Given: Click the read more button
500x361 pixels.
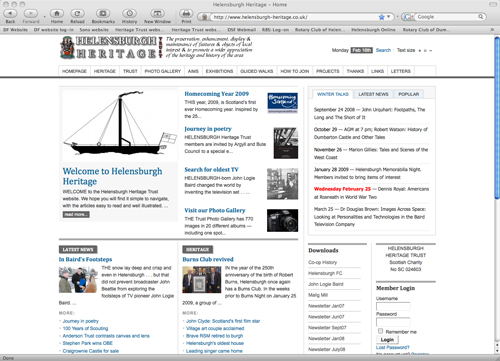Looking at the screenshot, I should pyautogui.click(x=76, y=214).
